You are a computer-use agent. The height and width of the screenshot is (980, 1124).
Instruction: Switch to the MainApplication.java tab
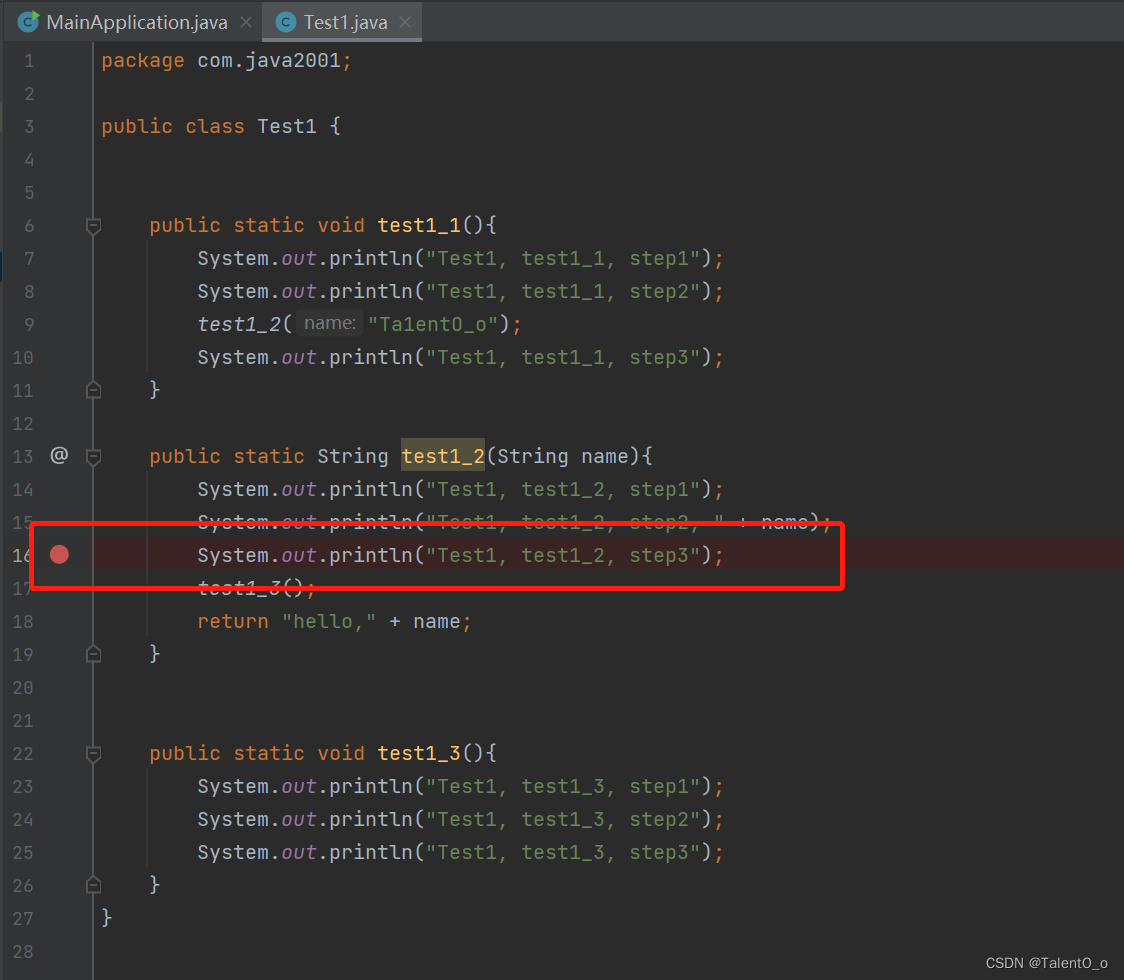tap(136, 22)
